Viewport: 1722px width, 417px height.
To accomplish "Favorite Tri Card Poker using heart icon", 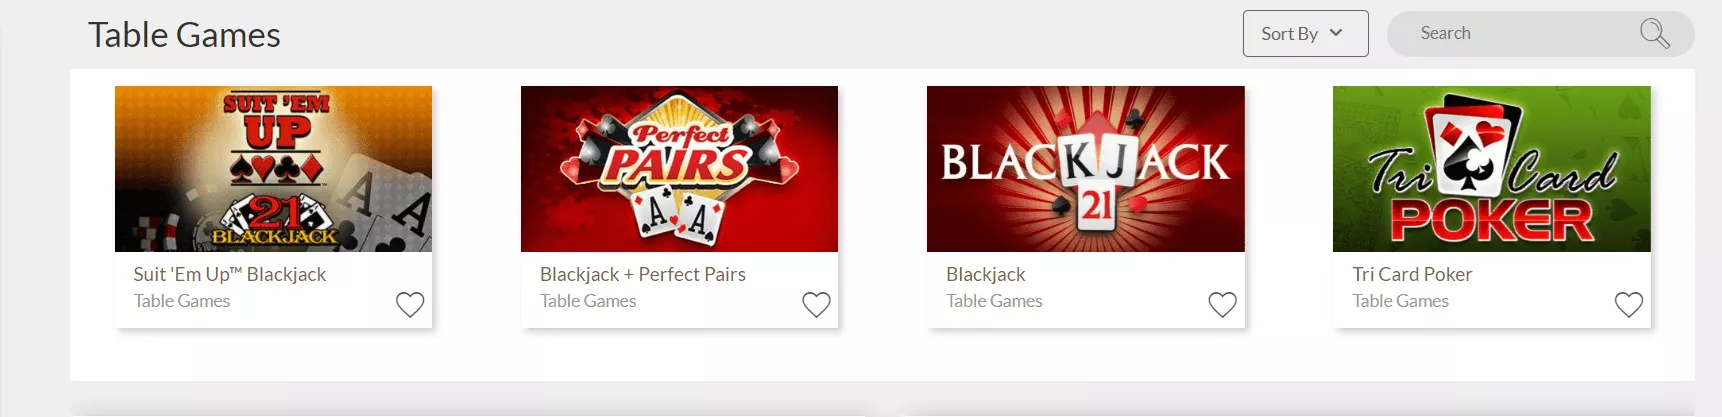I will [1628, 304].
